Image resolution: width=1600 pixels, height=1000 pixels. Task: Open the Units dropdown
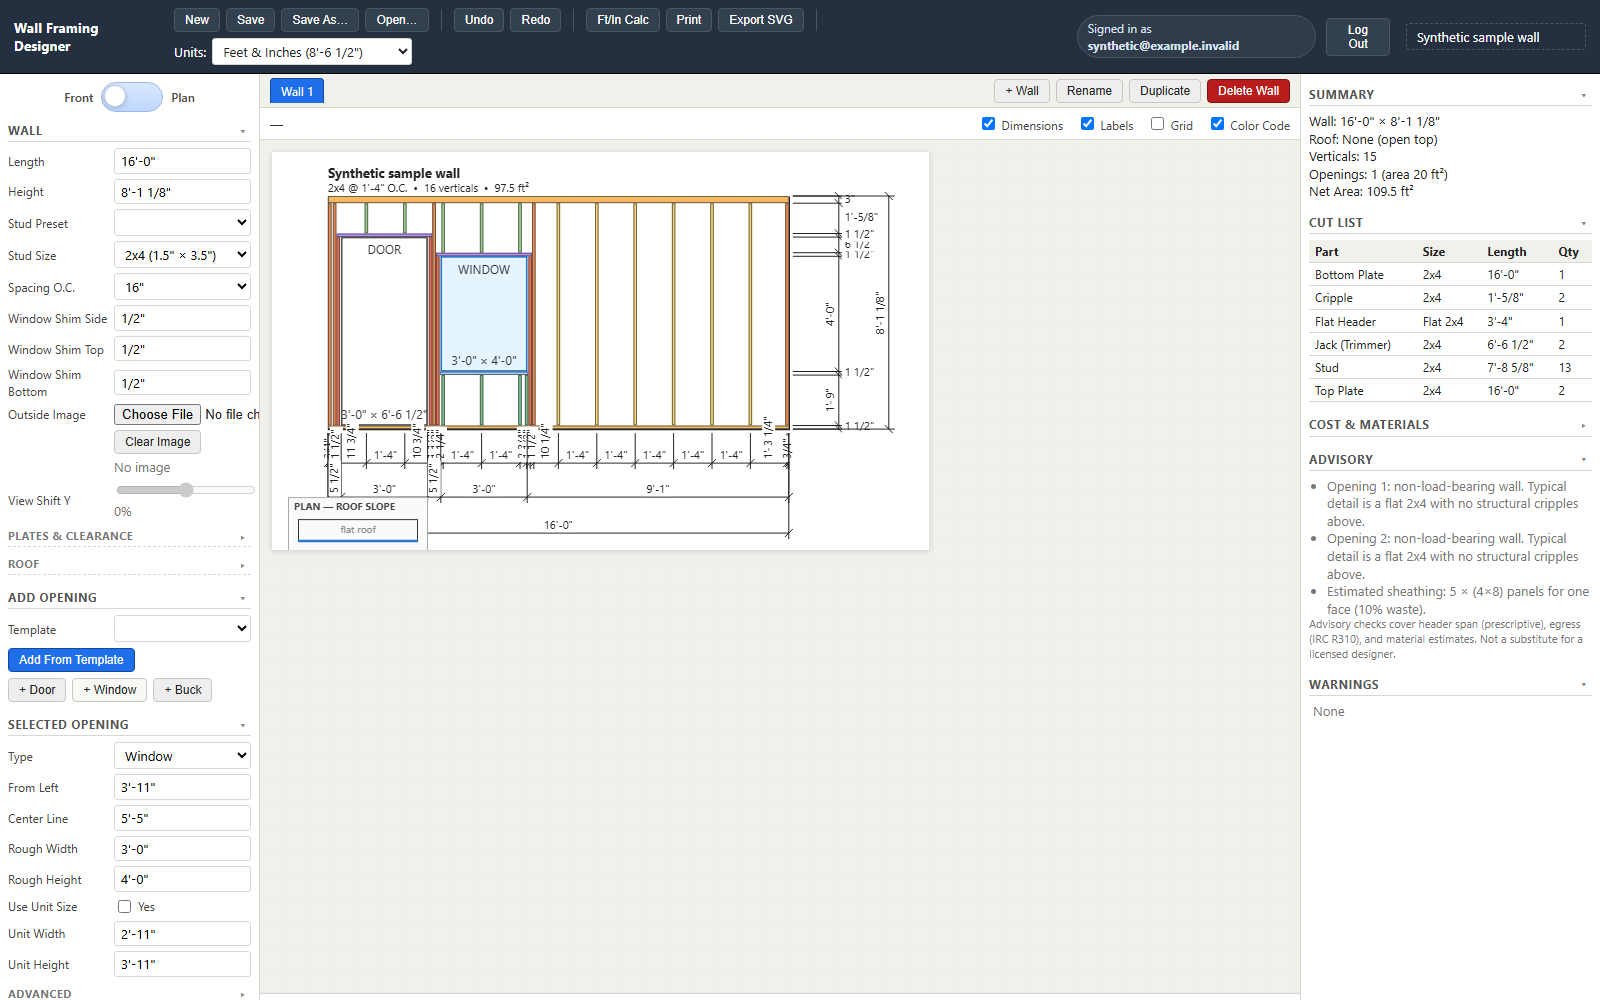click(x=312, y=52)
